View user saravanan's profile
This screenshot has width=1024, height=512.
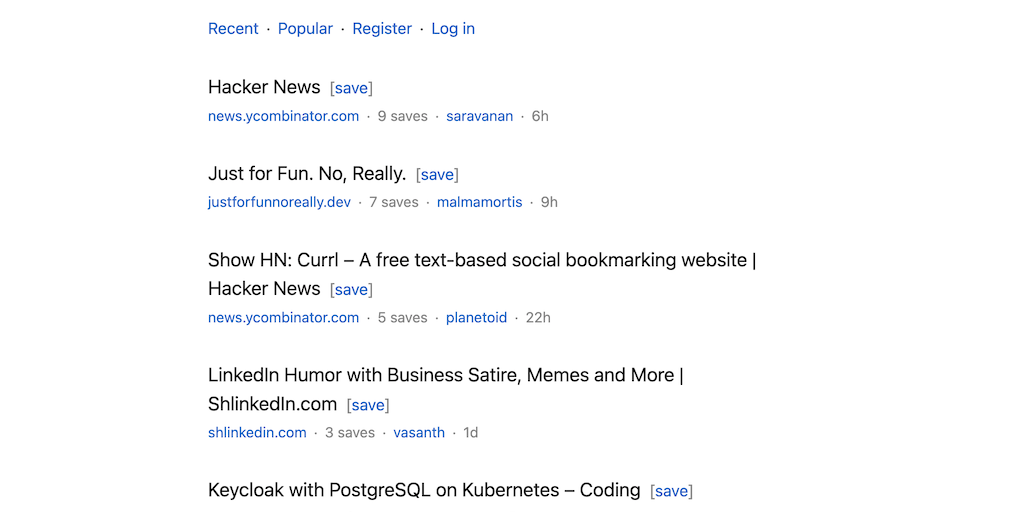pos(479,116)
